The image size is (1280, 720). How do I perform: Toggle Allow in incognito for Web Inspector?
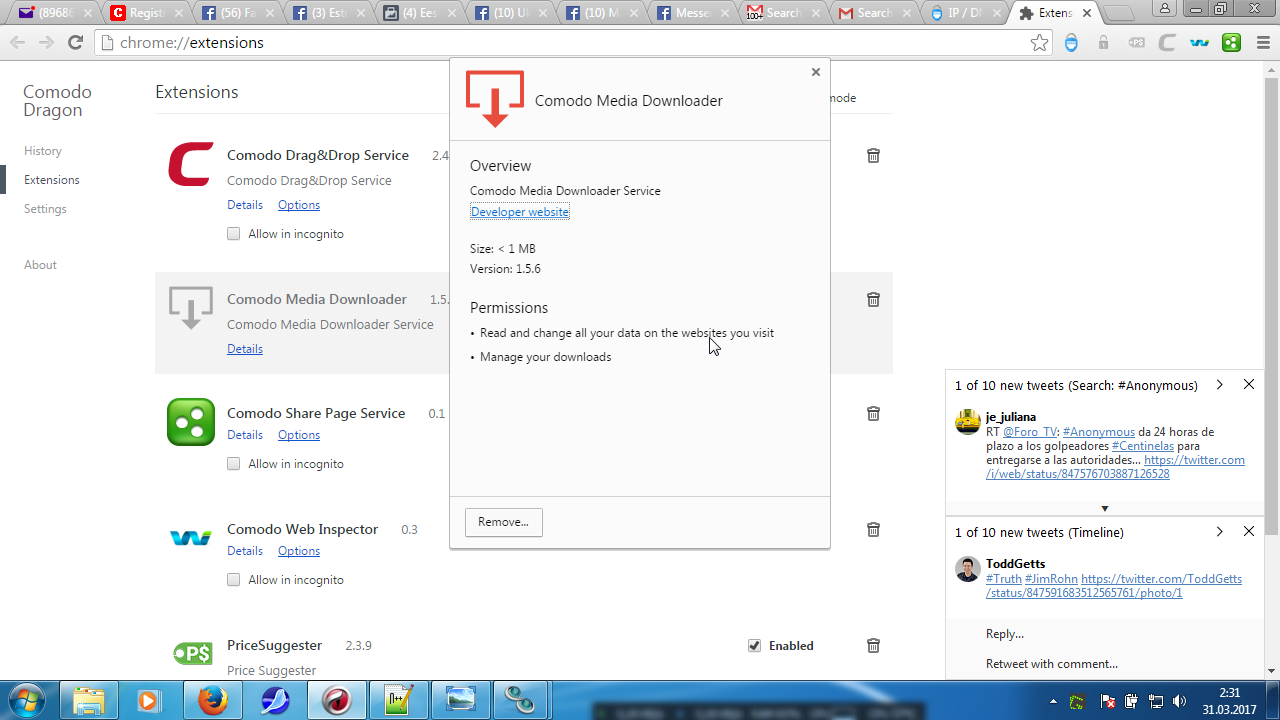point(233,580)
